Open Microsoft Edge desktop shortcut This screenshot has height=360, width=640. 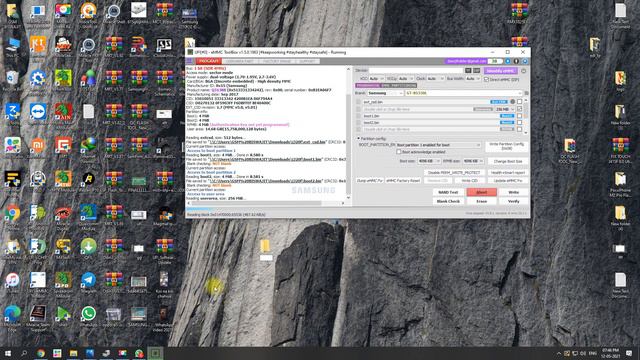[x=12, y=313]
